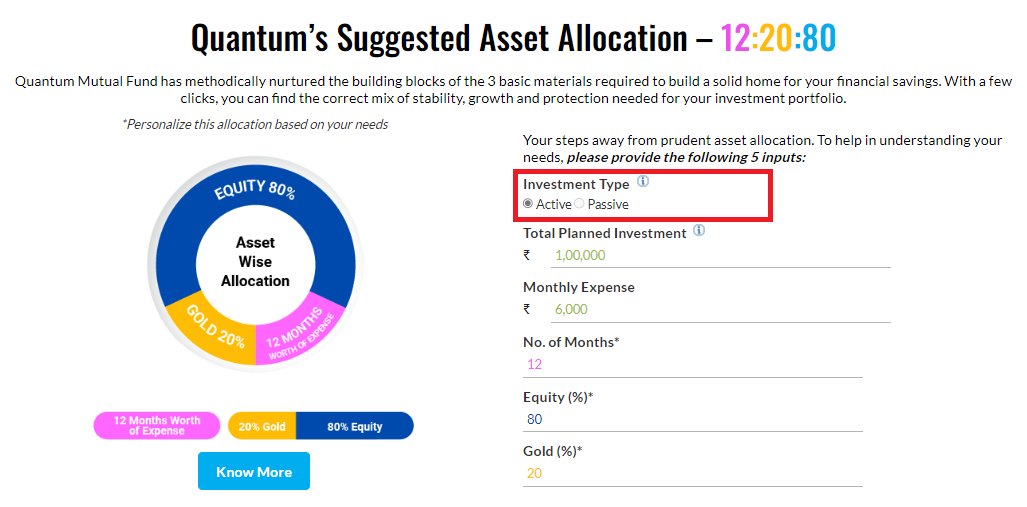Click the Monthly Expense amount field
This screenshot has height=507, width=1027.
[x=720, y=310]
